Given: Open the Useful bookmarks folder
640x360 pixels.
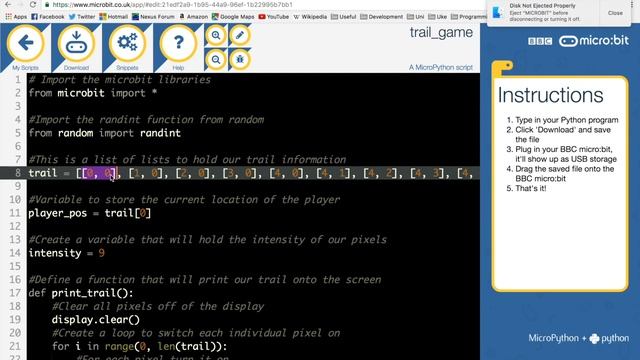Looking at the screenshot, I should 344,17.
